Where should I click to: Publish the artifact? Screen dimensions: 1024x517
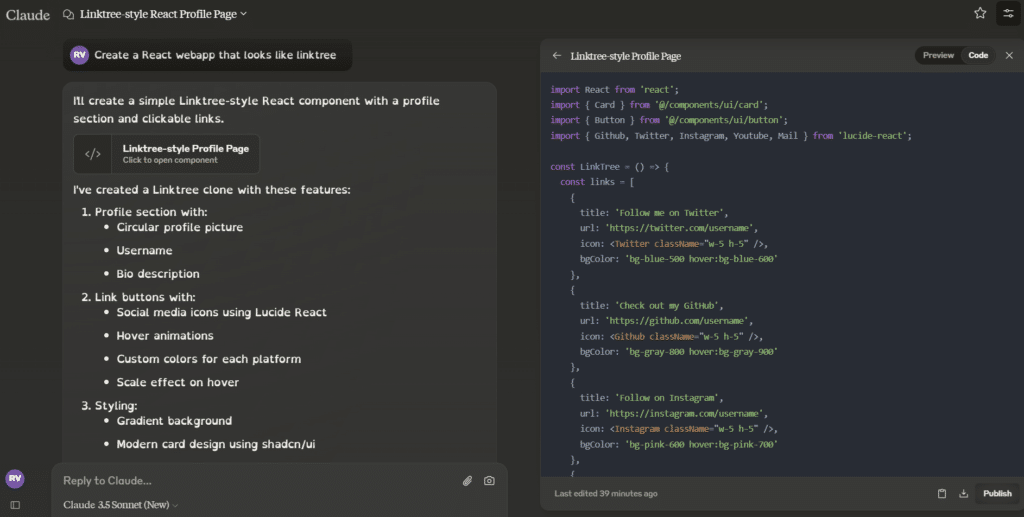click(997, 494)
